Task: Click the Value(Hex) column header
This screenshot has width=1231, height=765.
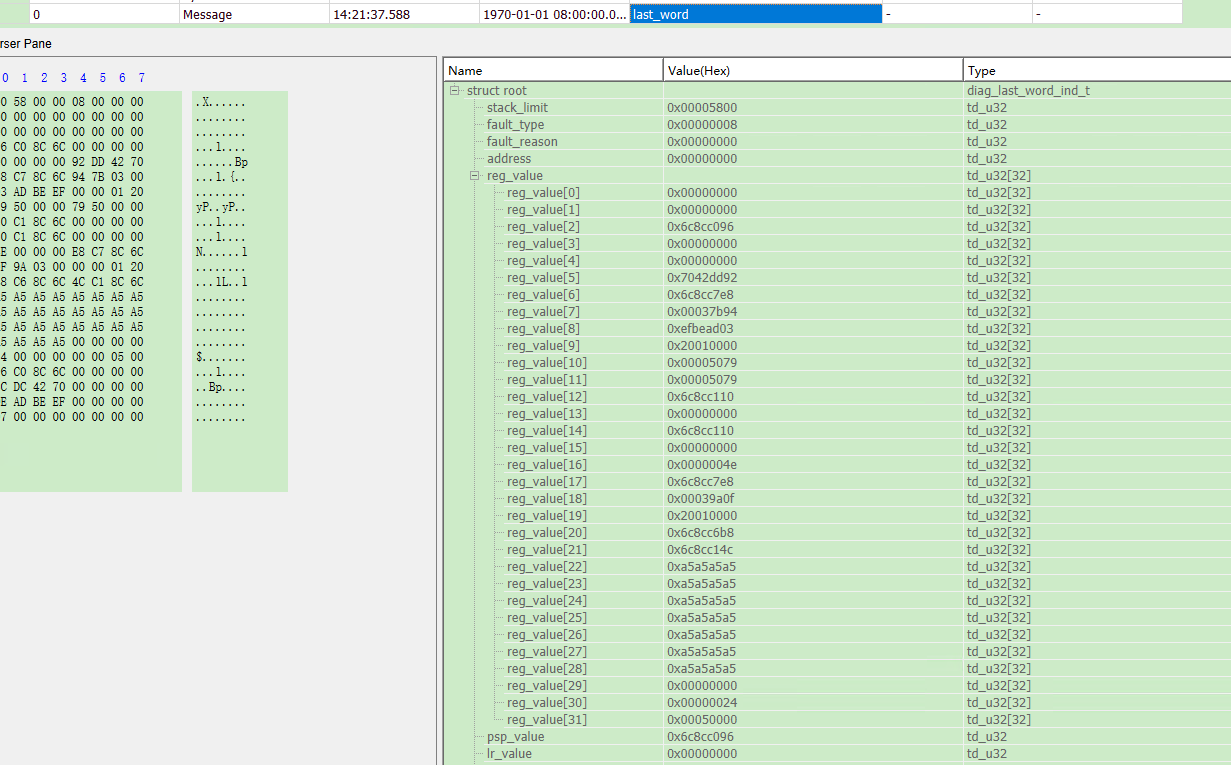Action: click(x=812, y=71)
